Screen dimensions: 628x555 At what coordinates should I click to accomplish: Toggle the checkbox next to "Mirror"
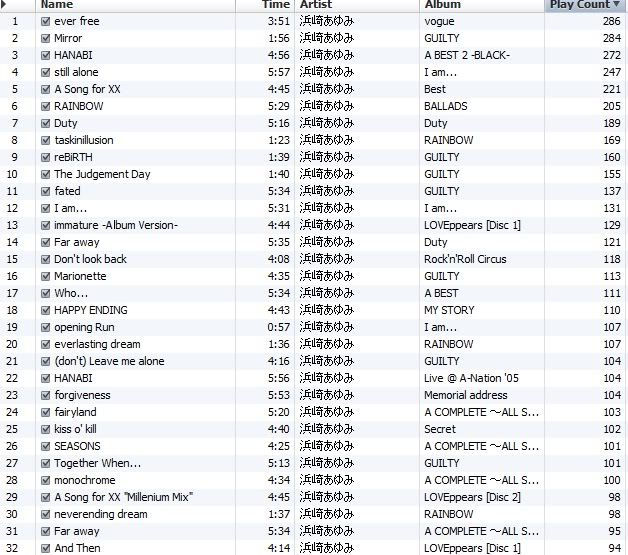click(46, 38)
